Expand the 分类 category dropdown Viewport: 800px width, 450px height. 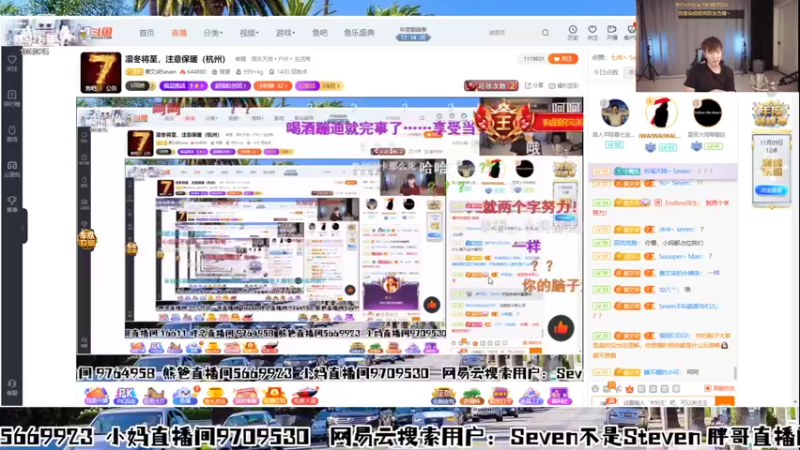[213, 33]
